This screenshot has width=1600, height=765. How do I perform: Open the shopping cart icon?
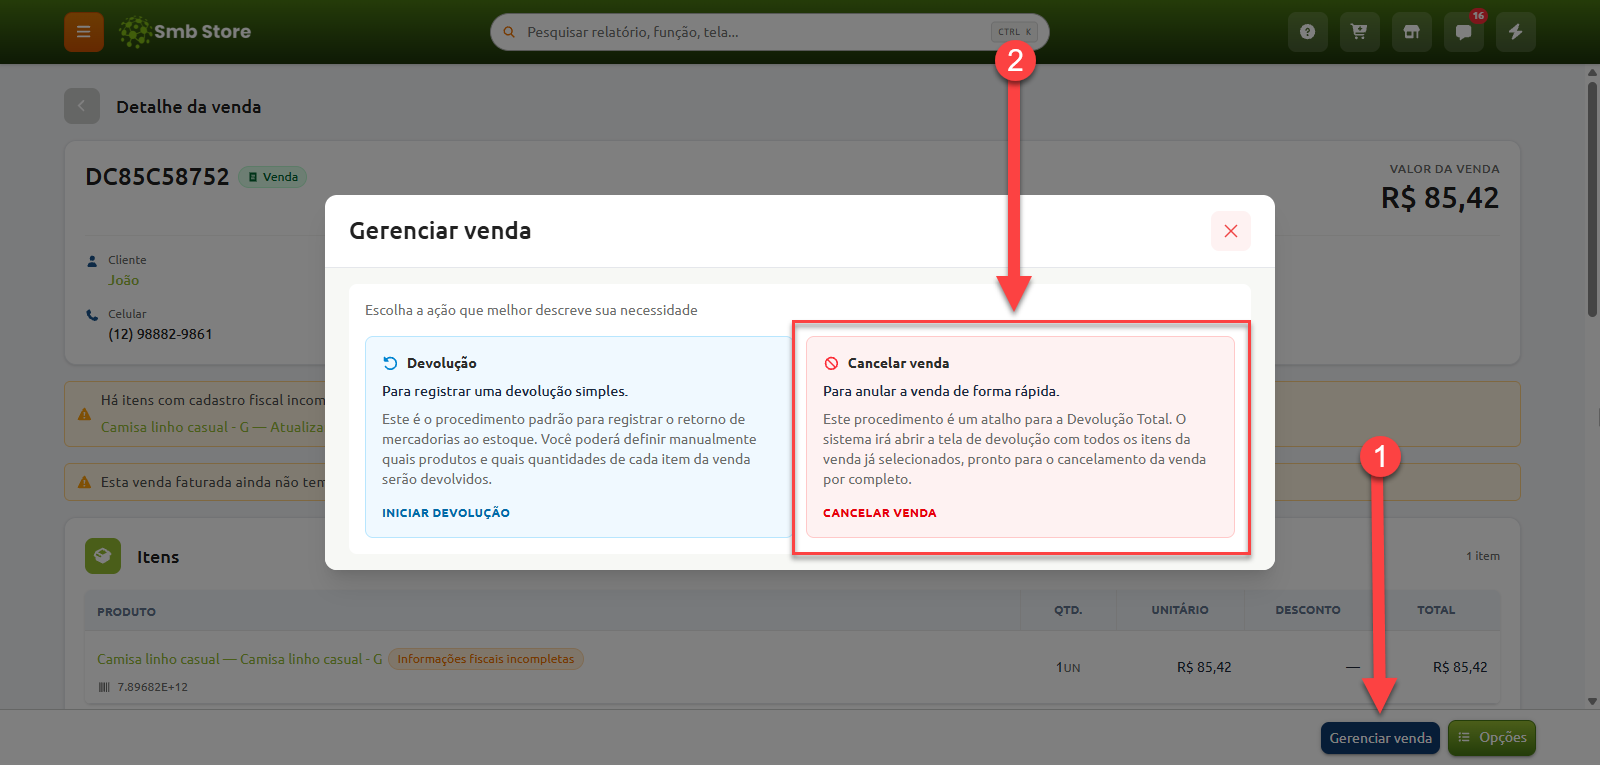pos(1359,32)
